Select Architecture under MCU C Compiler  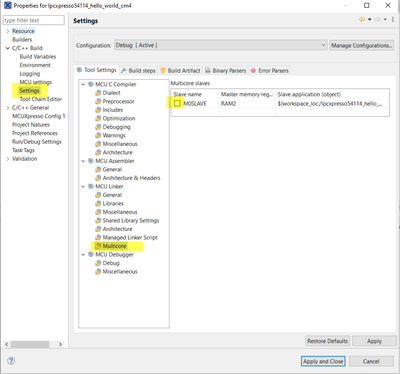coord(117,152)
